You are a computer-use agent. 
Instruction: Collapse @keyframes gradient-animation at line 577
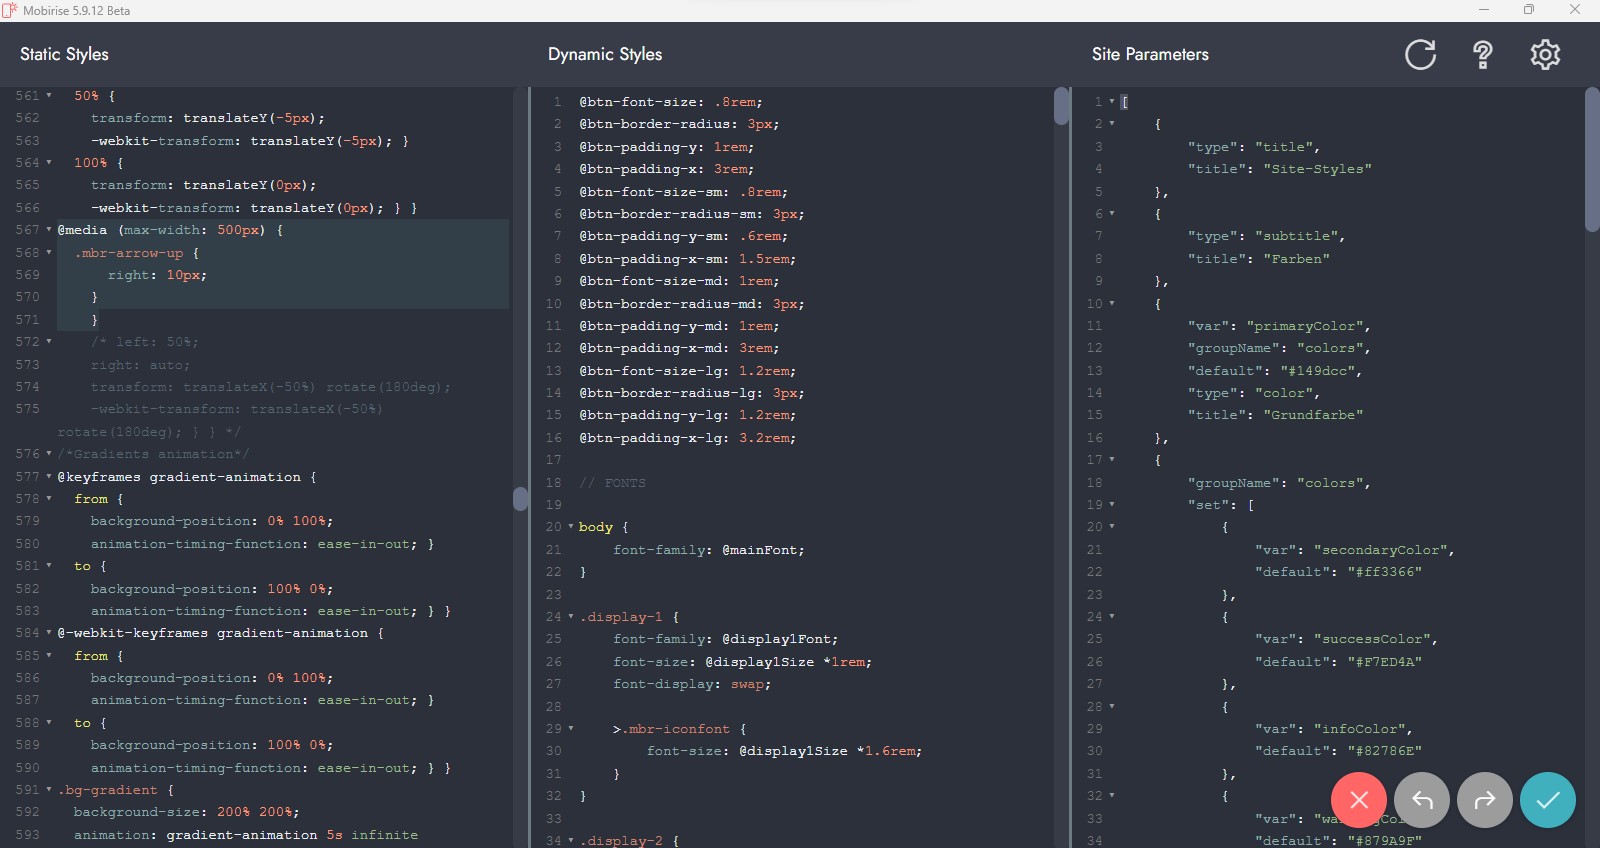[x=49, y=477]
